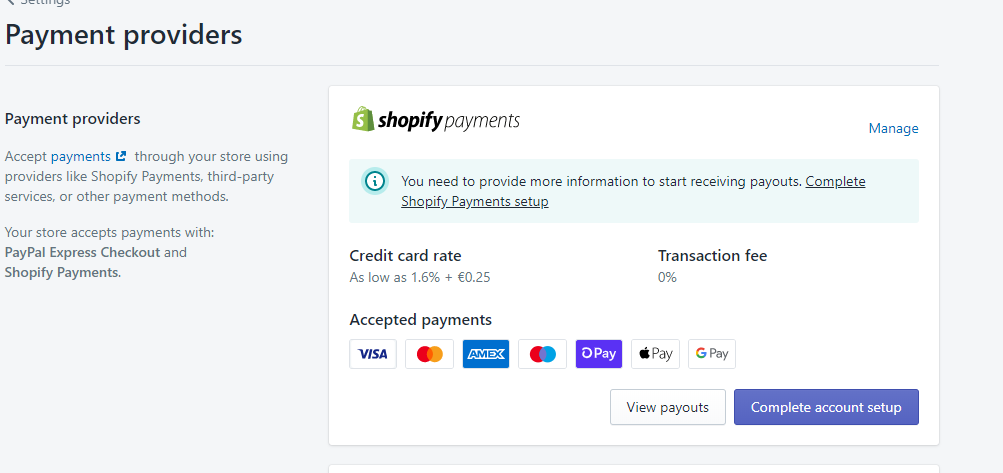Click the Shopify Payments logo

coord(436,120)
